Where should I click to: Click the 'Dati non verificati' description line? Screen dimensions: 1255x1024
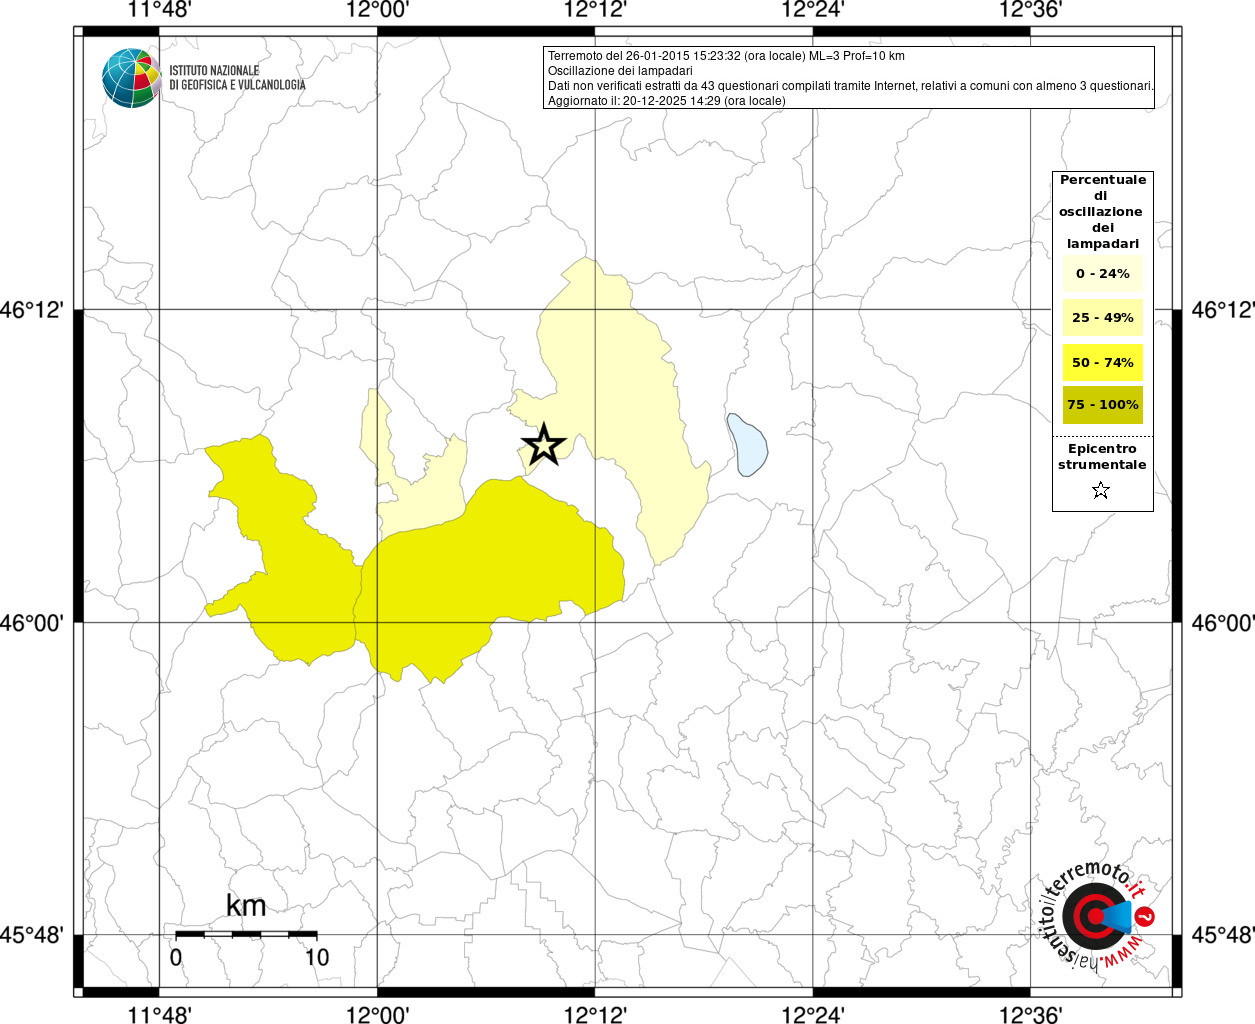pyautogui.click(x=851, y=86)
